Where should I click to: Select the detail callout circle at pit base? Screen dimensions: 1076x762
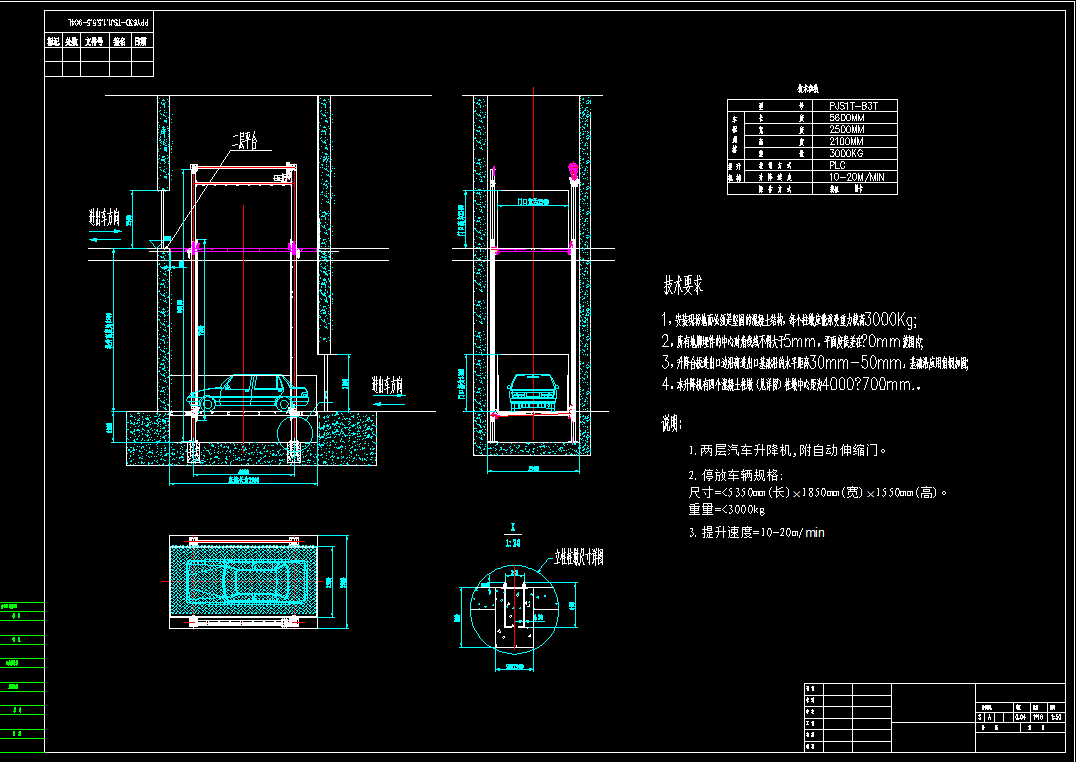[295, 429]
